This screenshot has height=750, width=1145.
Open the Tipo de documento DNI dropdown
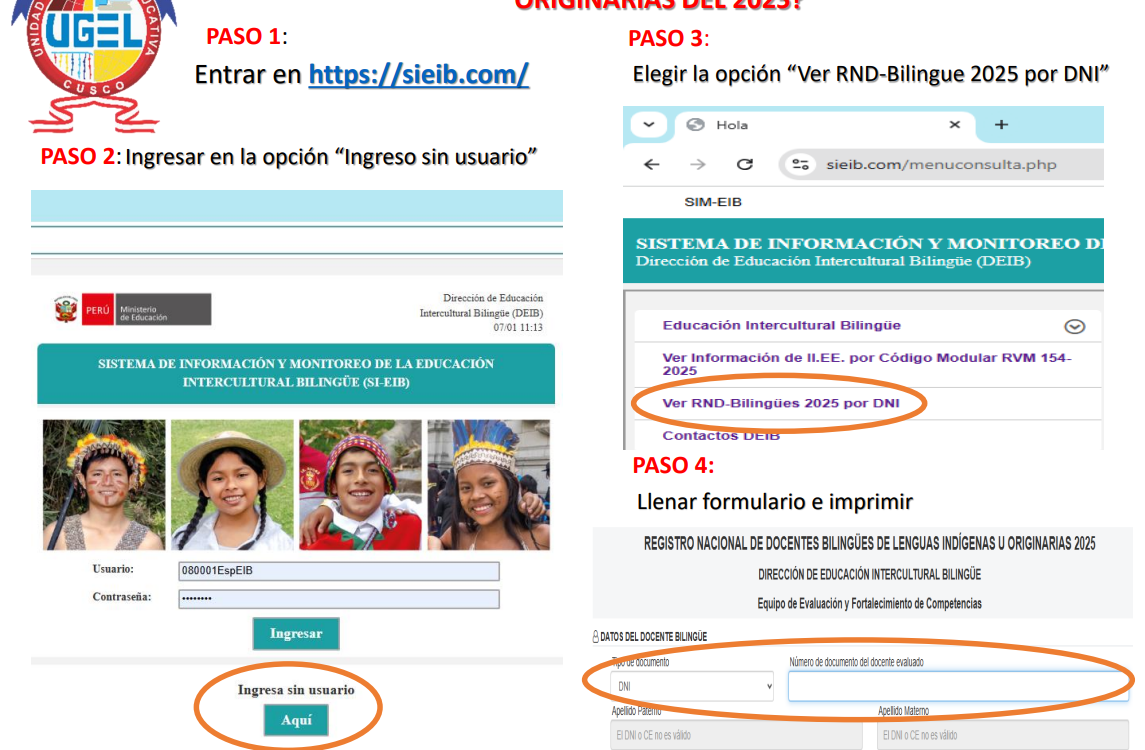[692, 686]
